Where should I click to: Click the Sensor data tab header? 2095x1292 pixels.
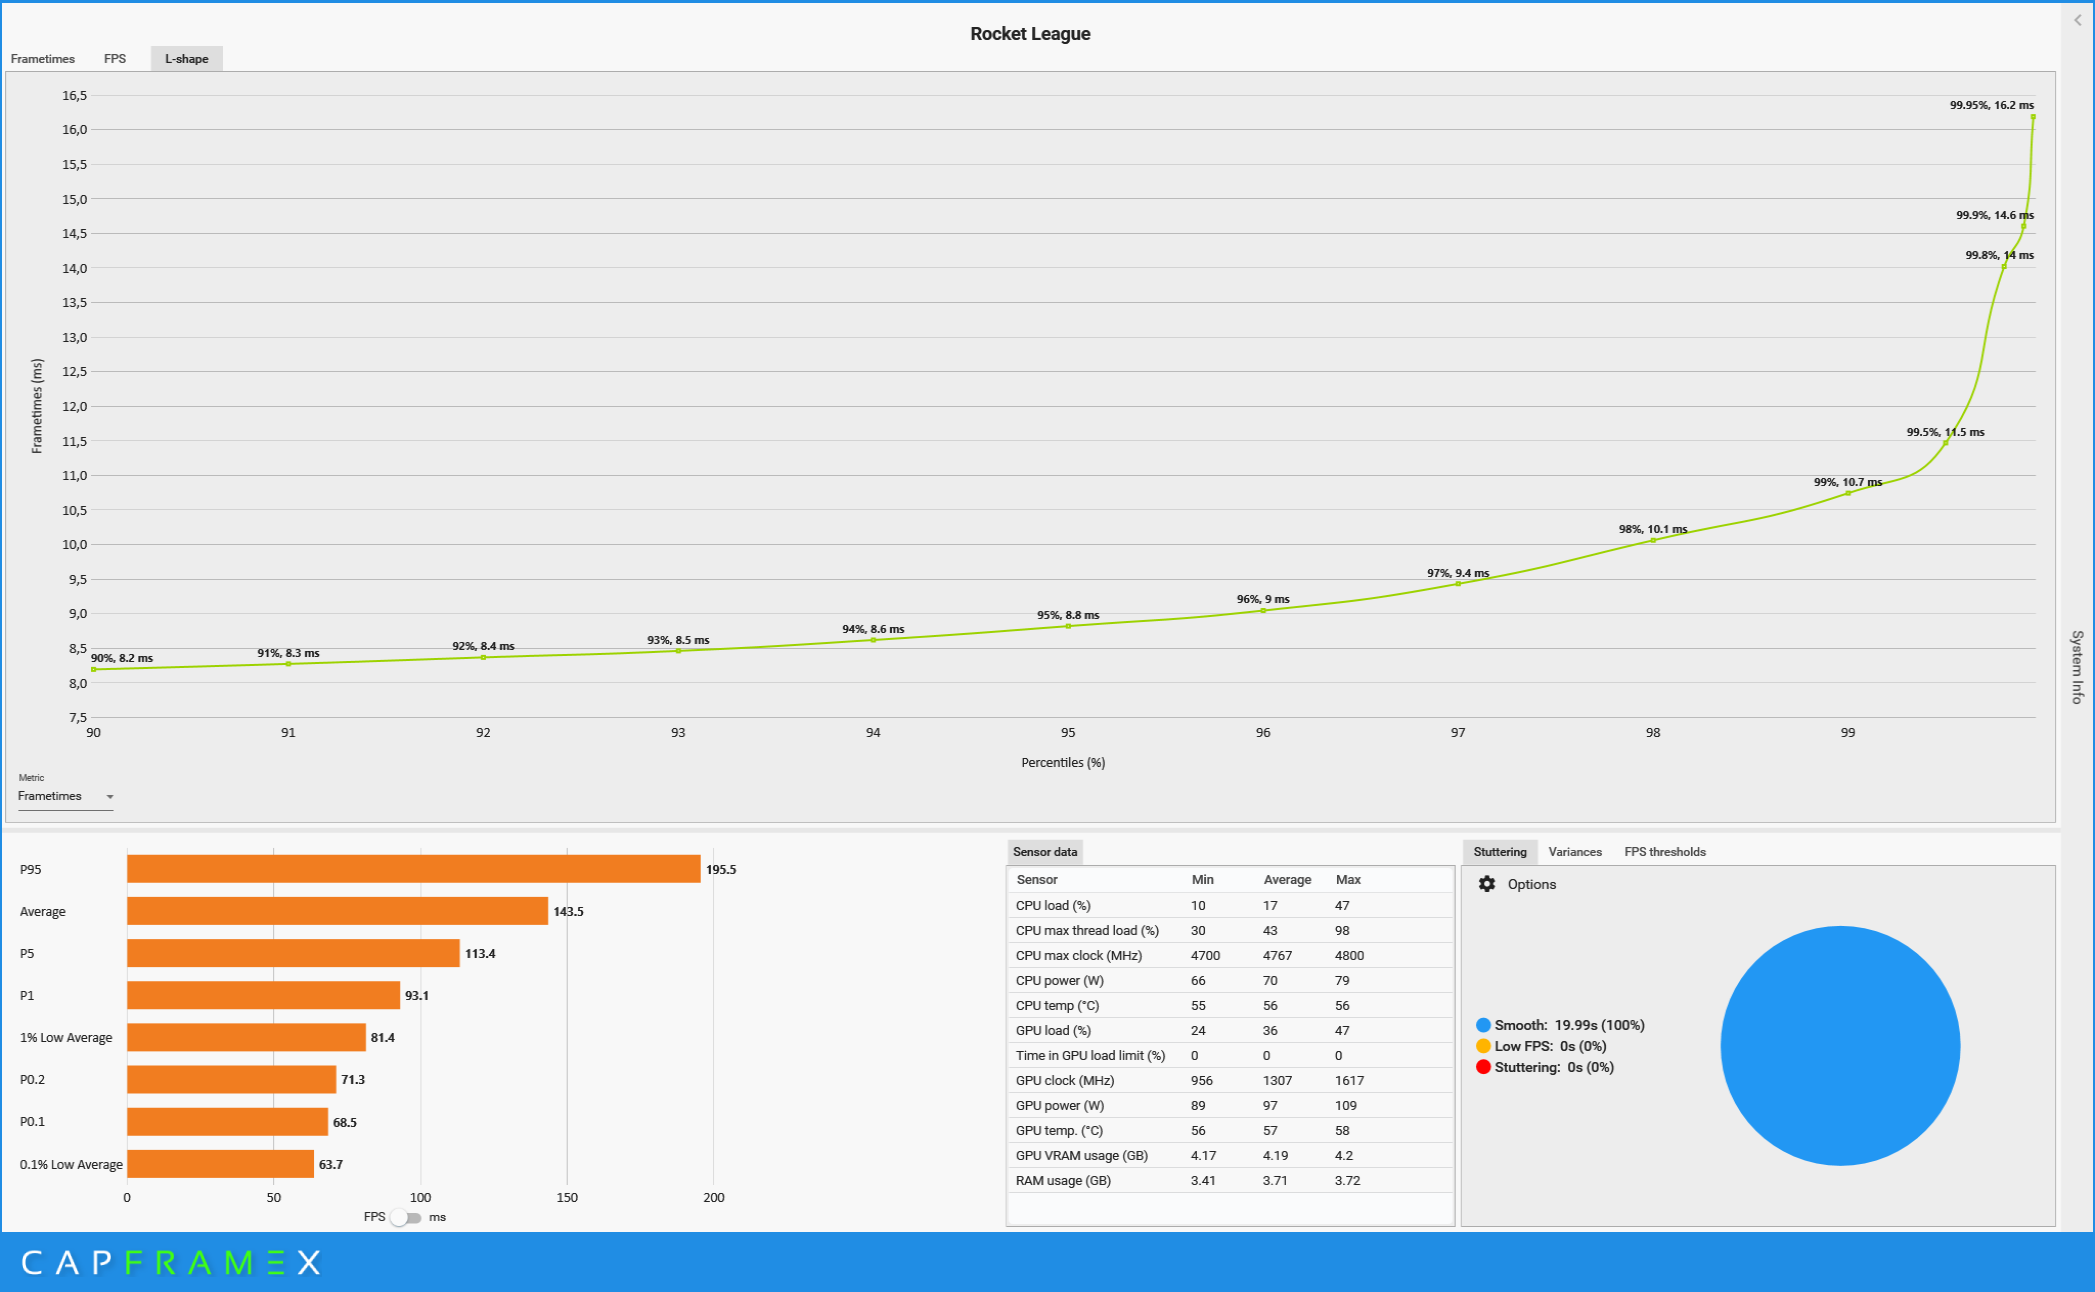tap(1044, 852)
